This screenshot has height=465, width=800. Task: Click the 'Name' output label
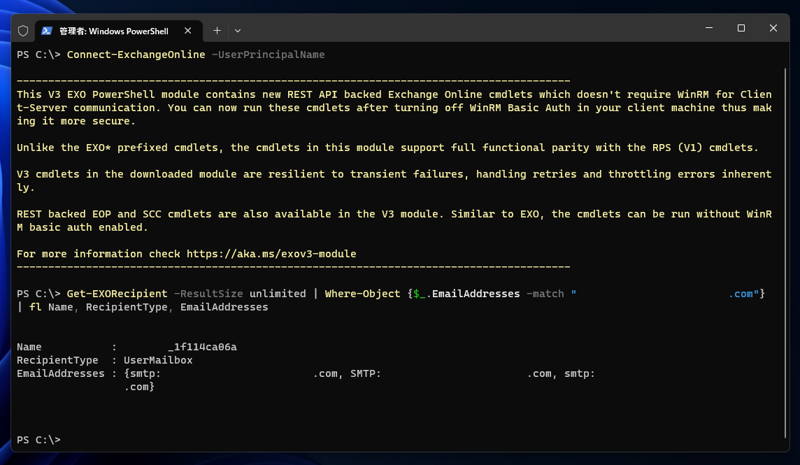[x=29, y=347]
